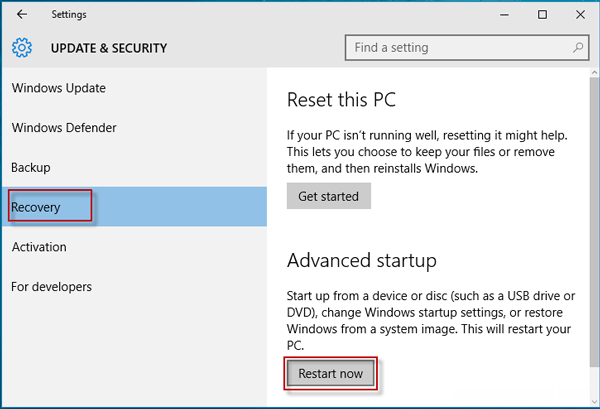Click the Reset this PC heading
The image size is (600, 409).
coord(341,100)
